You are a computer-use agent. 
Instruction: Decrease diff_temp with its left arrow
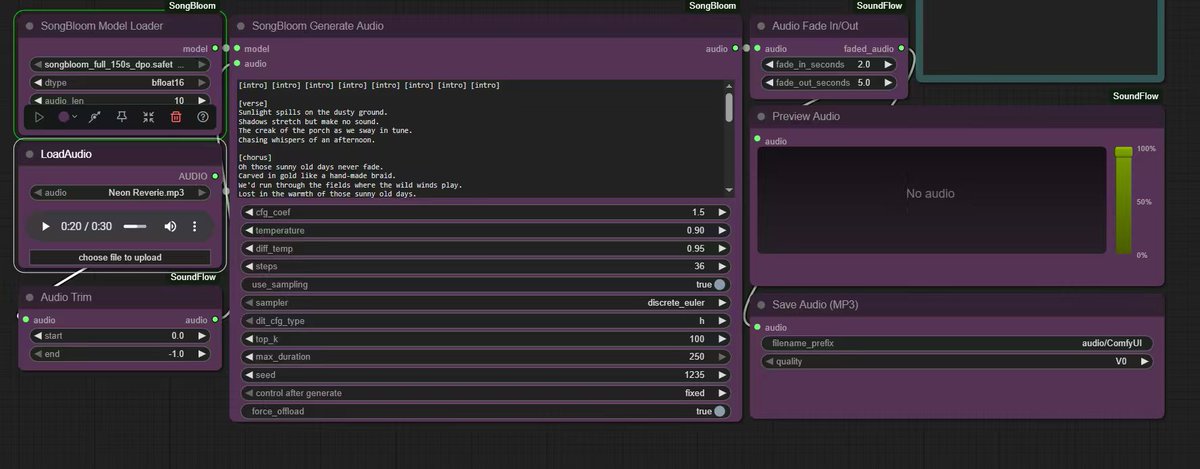tap(249, 249)
